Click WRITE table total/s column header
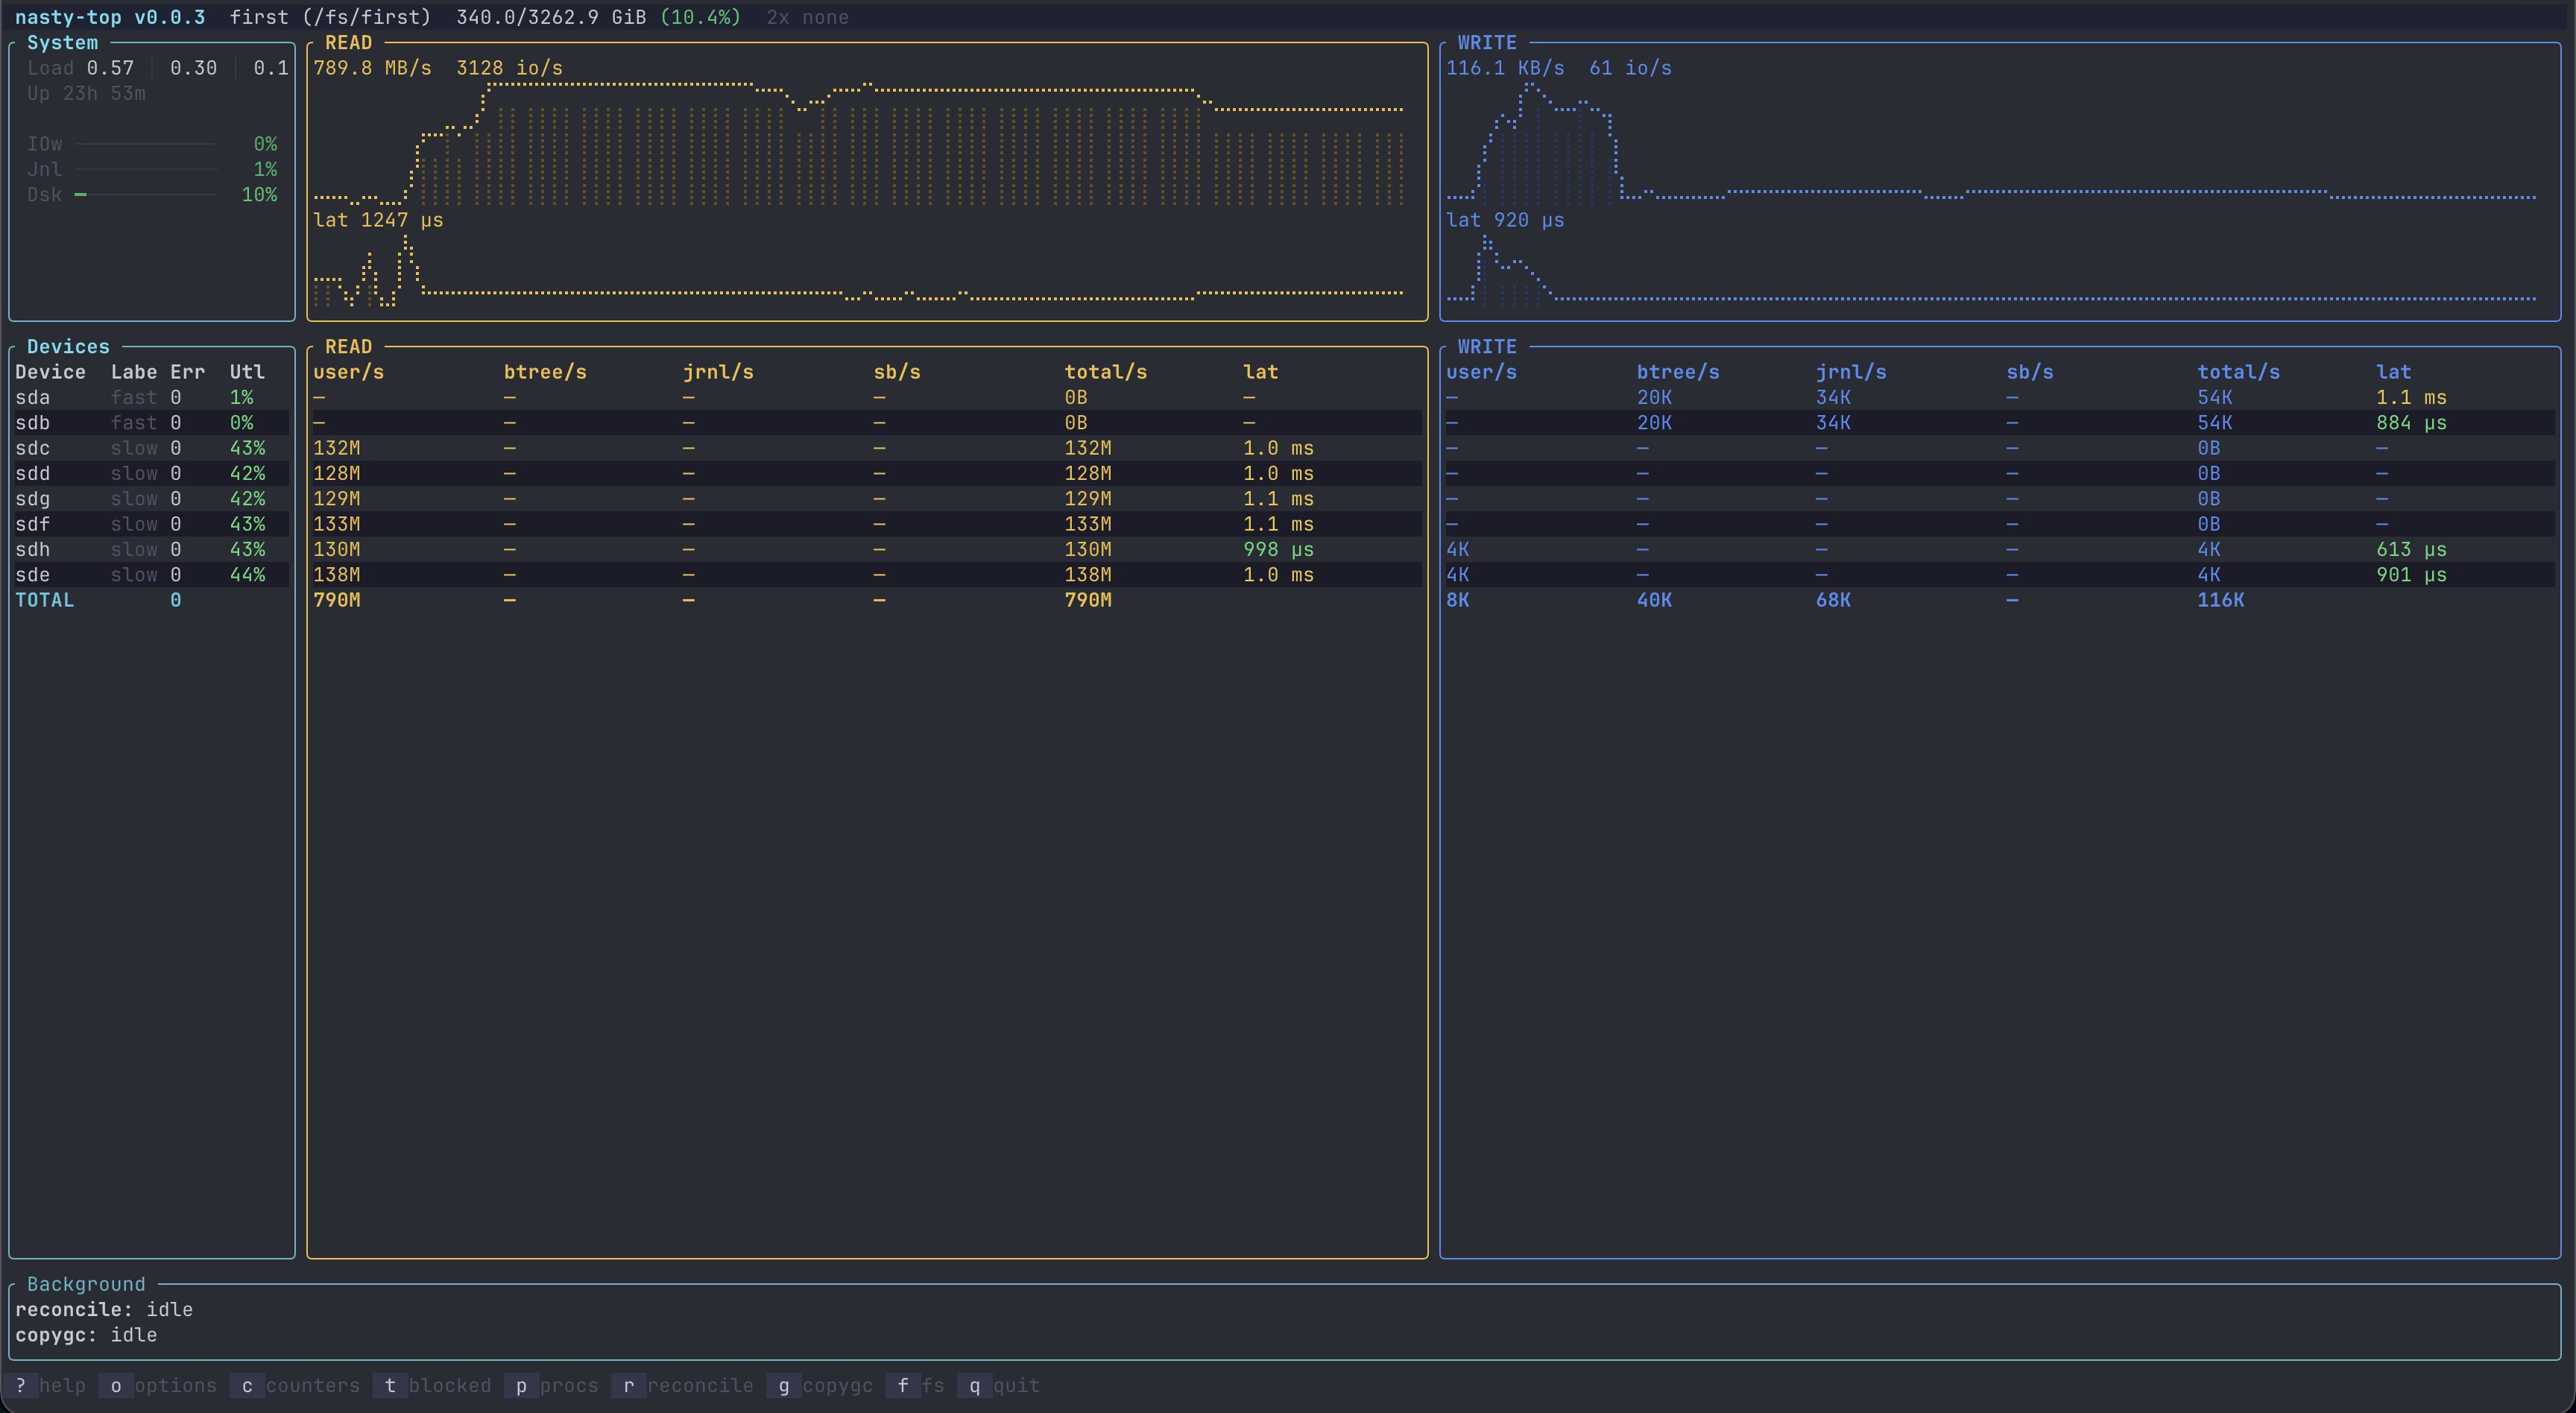2576x1413 pixels. pyautogui.click(x=2238, y=372)
